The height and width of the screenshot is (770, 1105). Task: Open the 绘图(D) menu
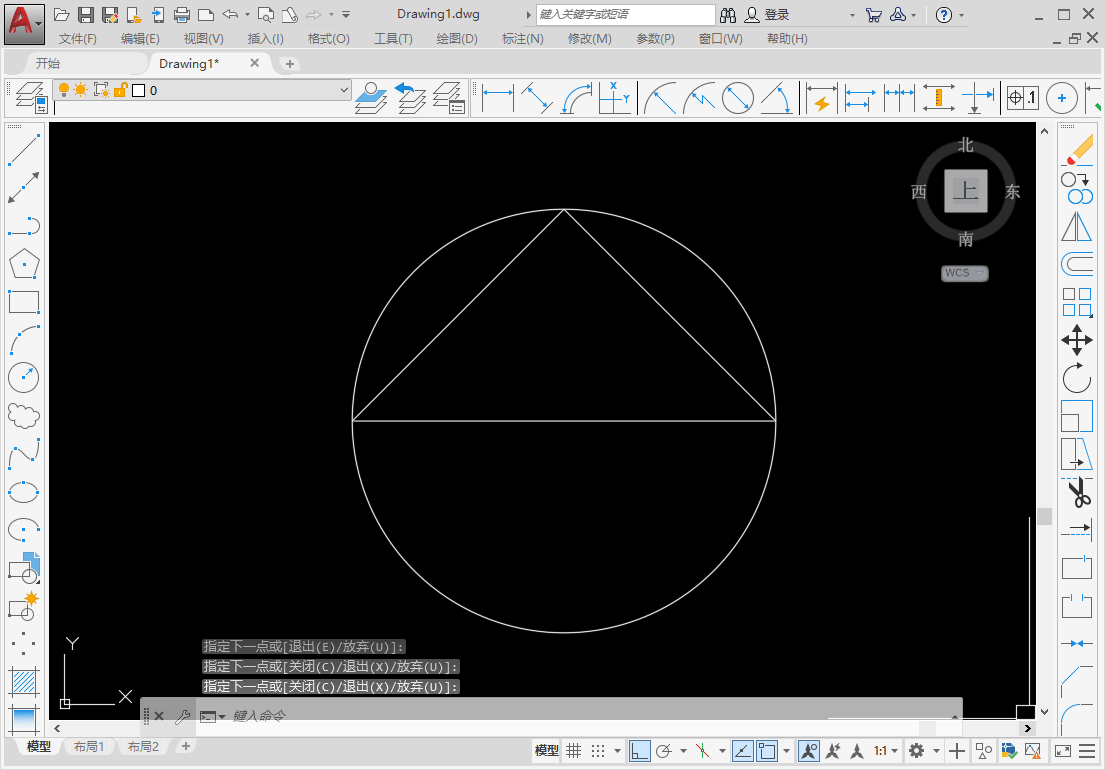coord(457,39)
